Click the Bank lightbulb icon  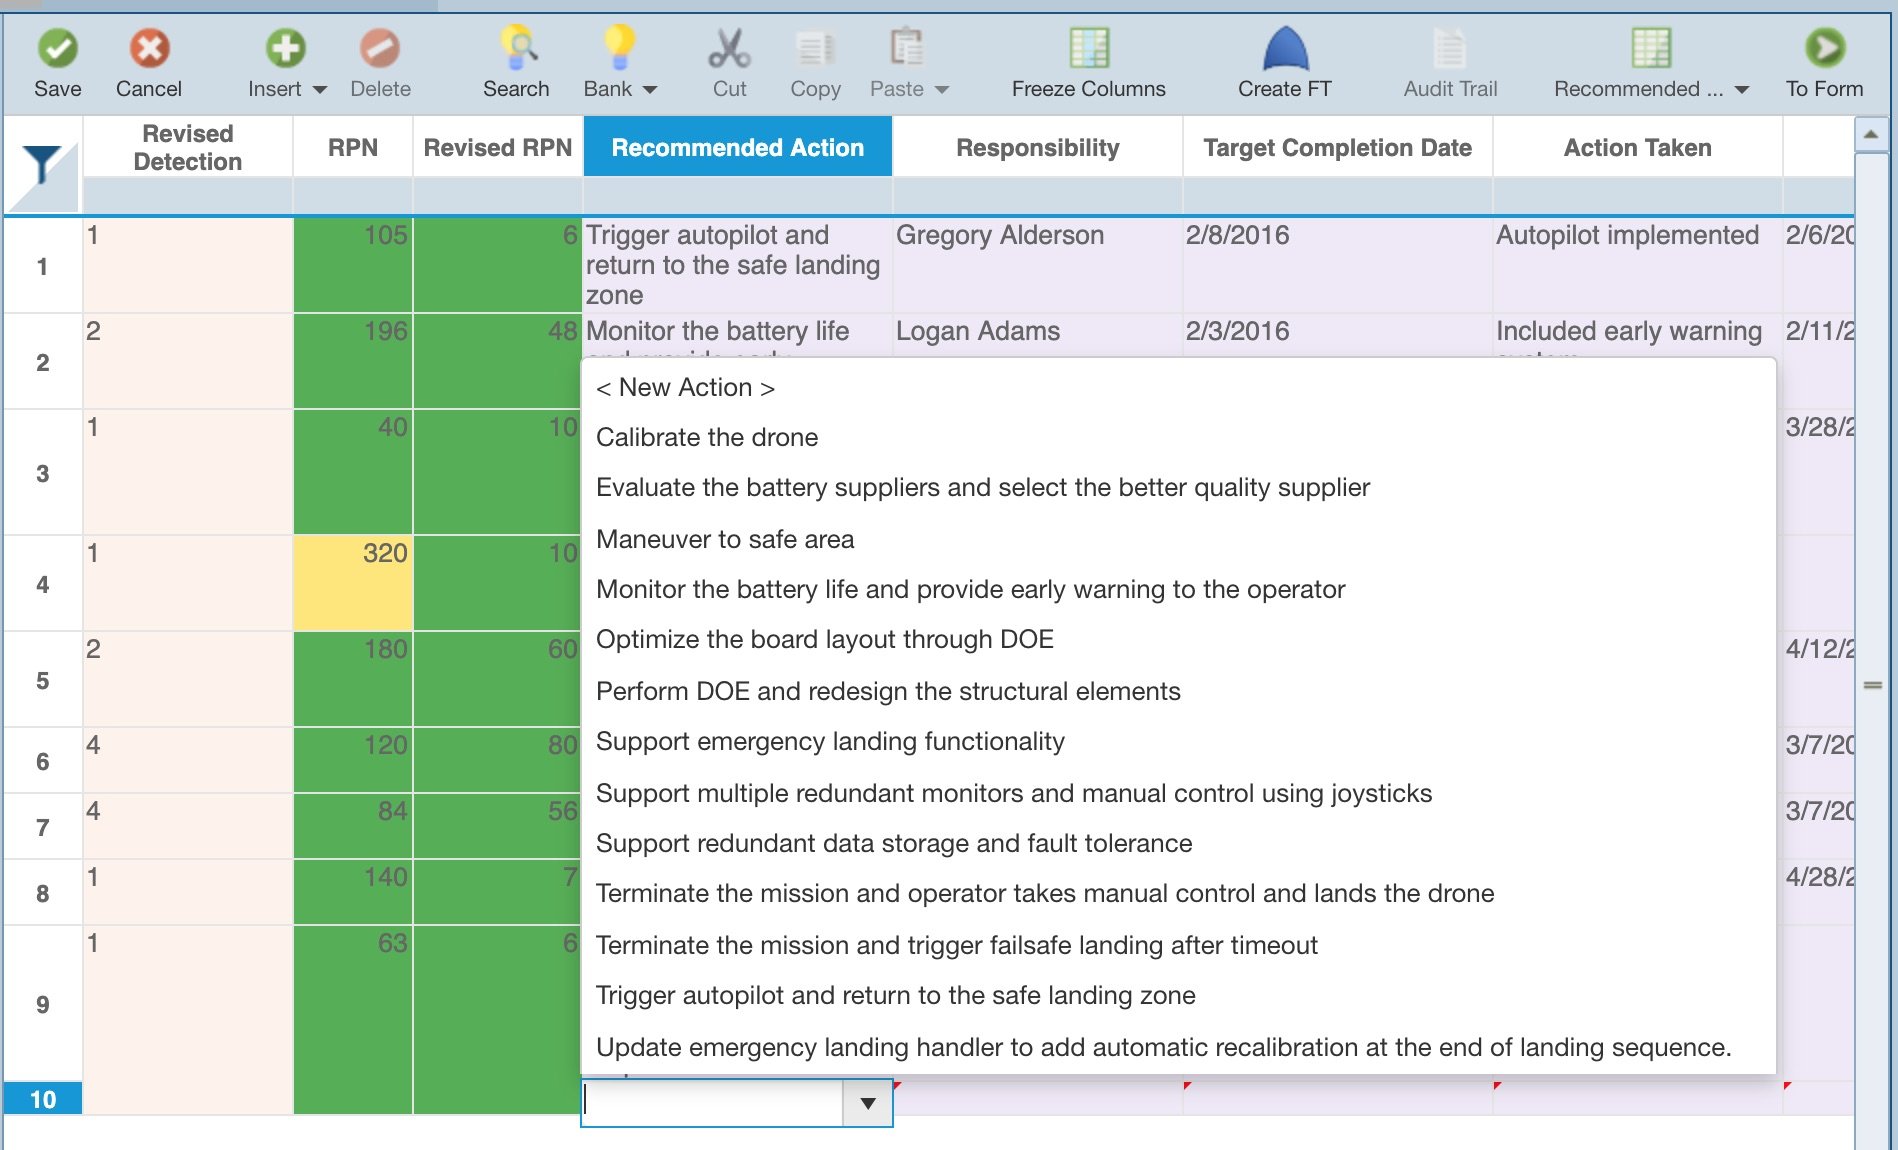pos(619,47)
